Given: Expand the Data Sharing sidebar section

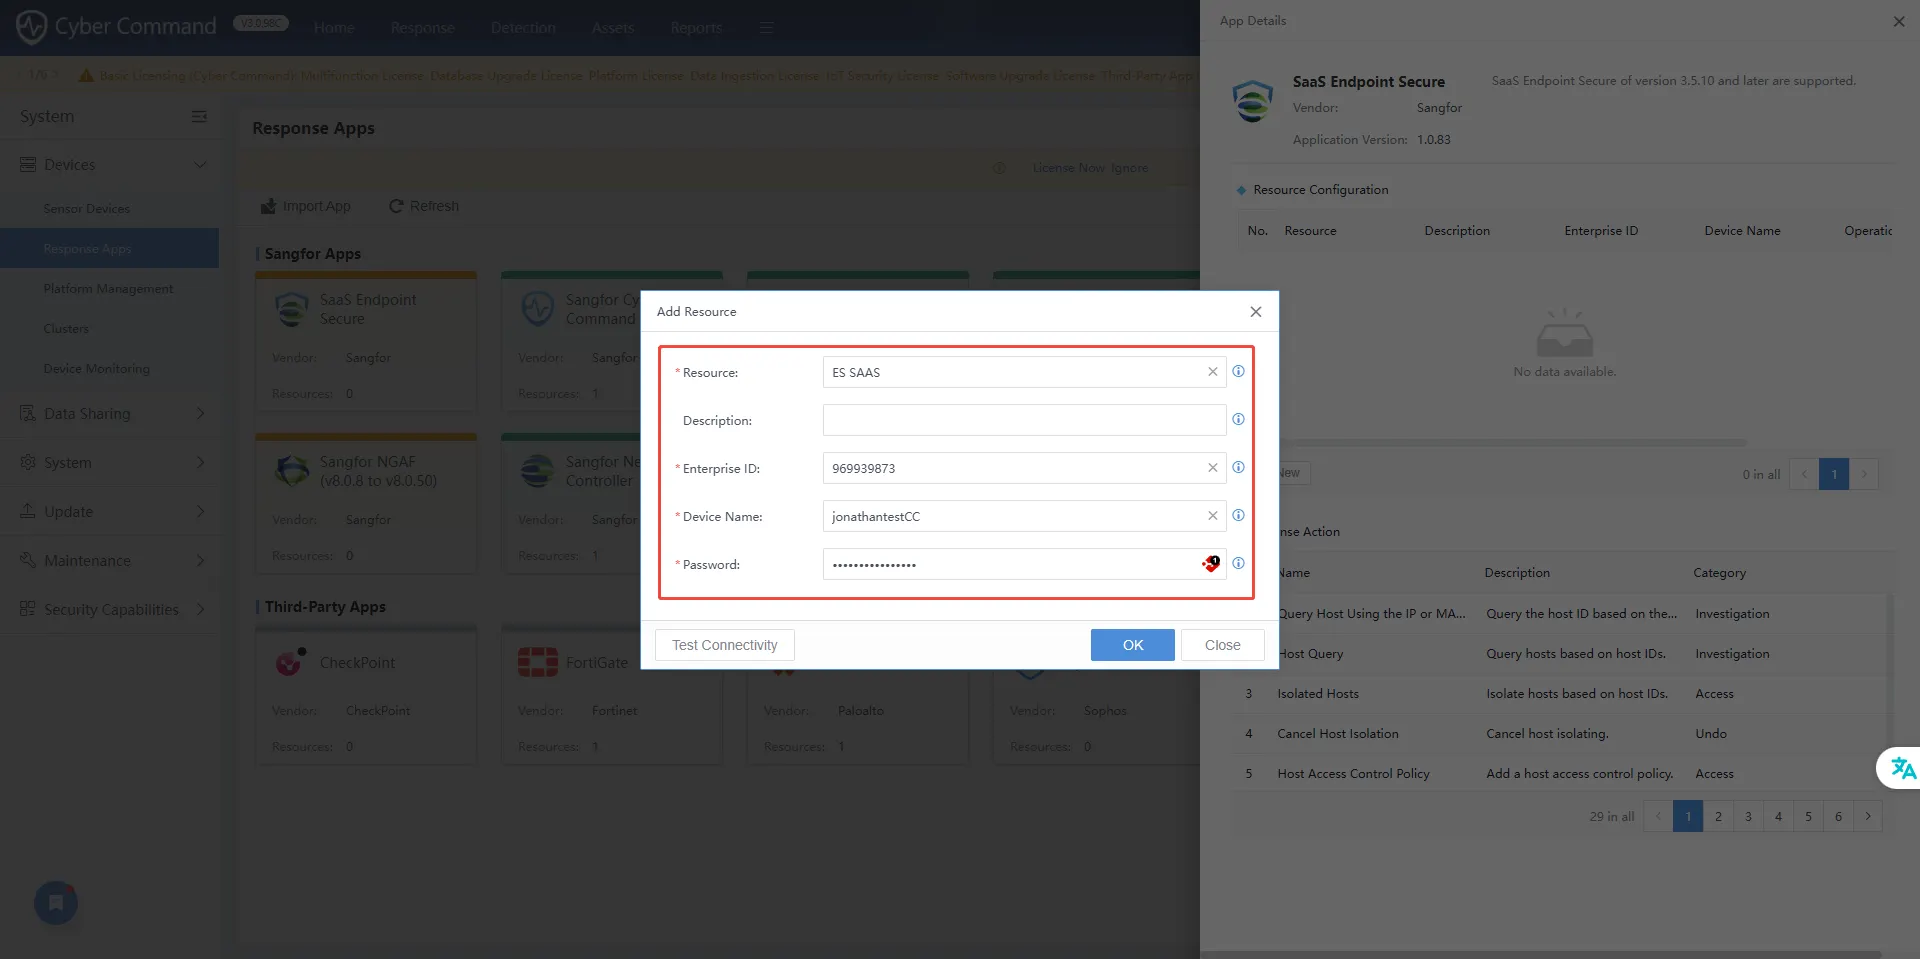Looking at the screenshot, I should (110, 414).
